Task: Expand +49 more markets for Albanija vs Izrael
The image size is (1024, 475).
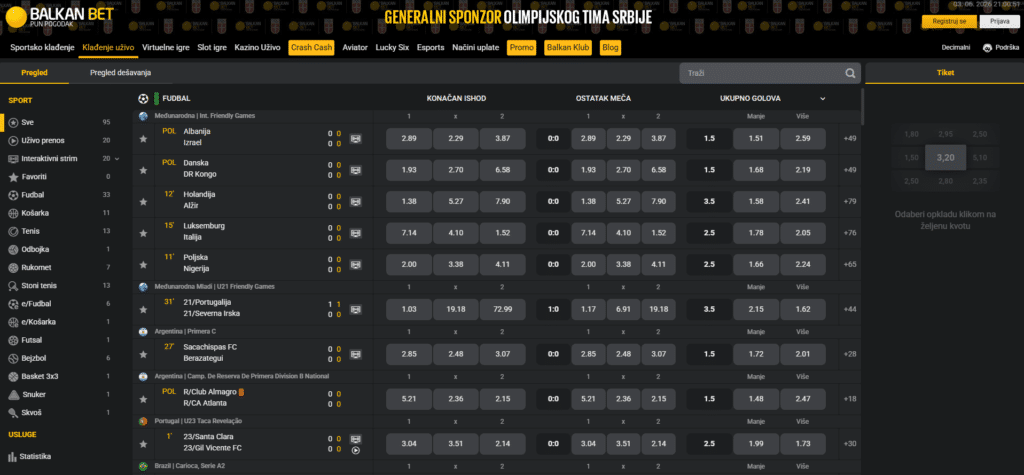Action: (850, 139)
